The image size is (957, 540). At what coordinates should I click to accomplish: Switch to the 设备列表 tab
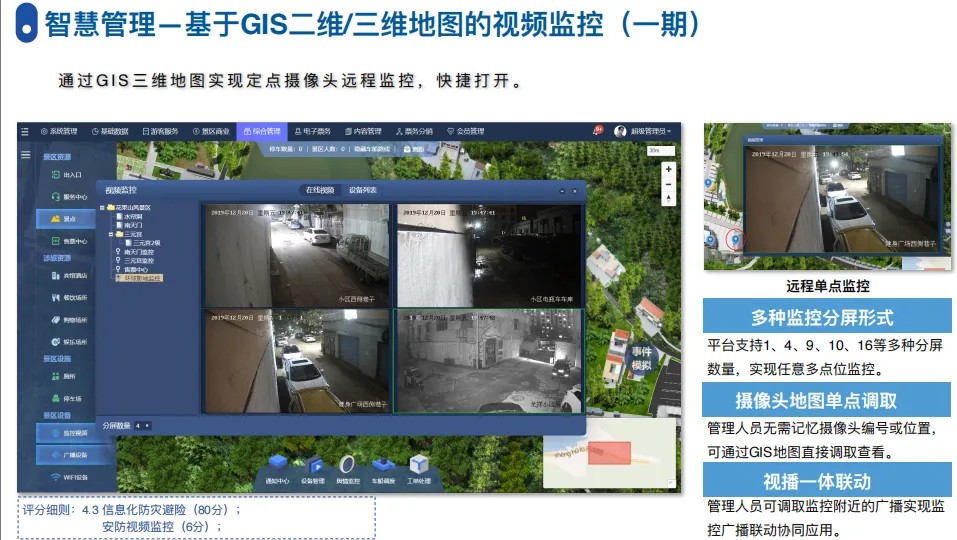[362, 190]
